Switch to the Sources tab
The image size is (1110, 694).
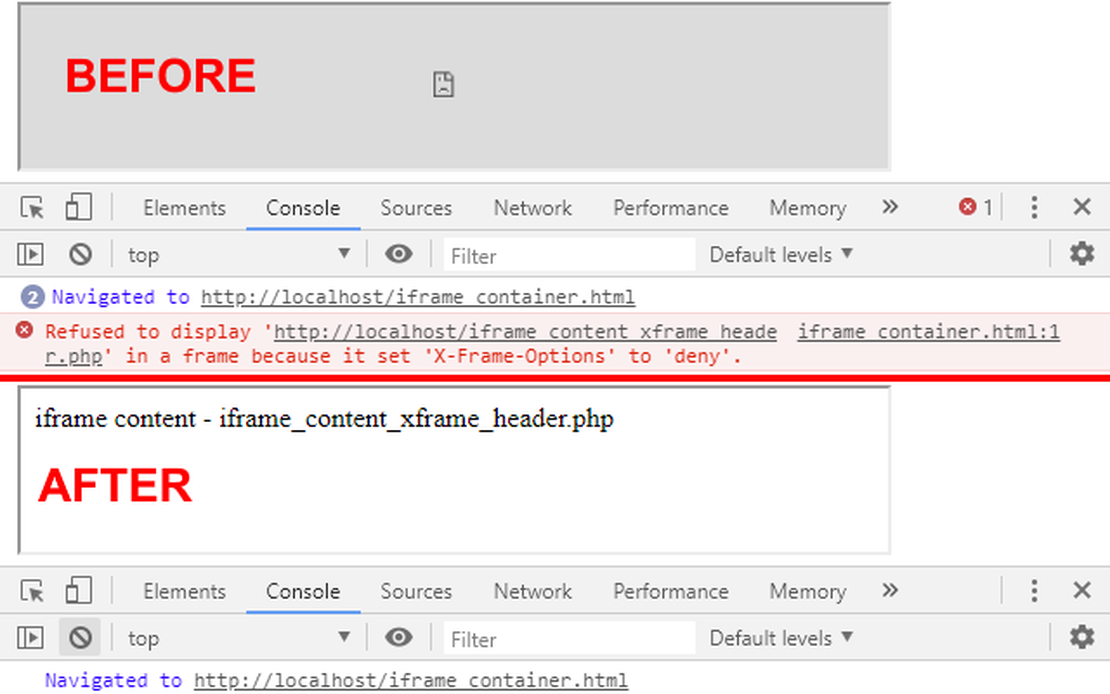pos(416,207)
